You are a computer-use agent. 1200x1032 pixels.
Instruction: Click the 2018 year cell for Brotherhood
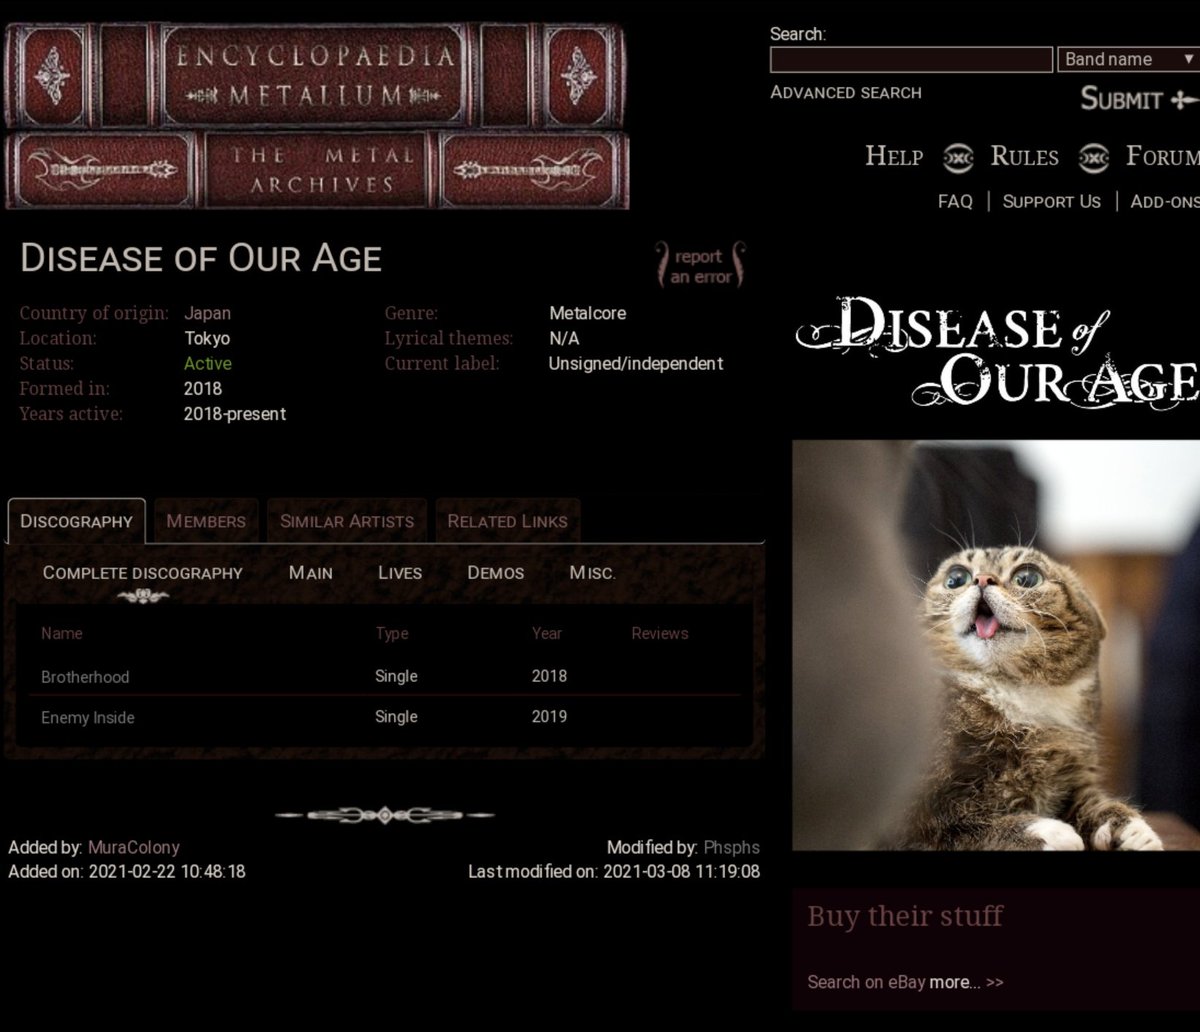549,676
